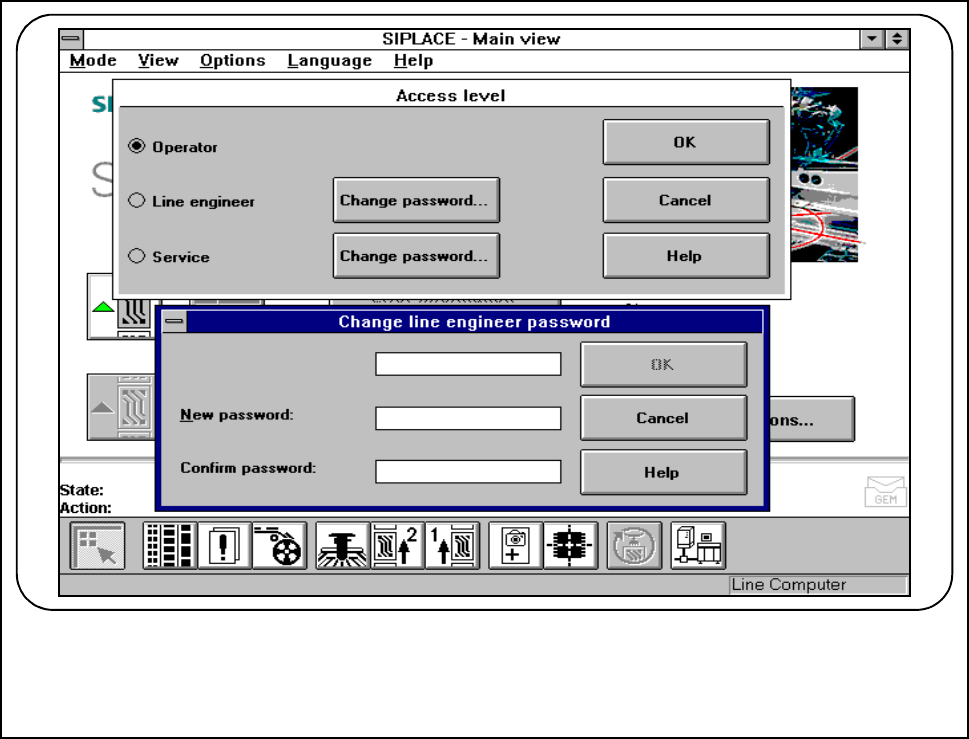The width and height of the screenshot is (969, 739).
Task: Click the conveyor lane 2 arrow icon
Action: coord(397,546)
